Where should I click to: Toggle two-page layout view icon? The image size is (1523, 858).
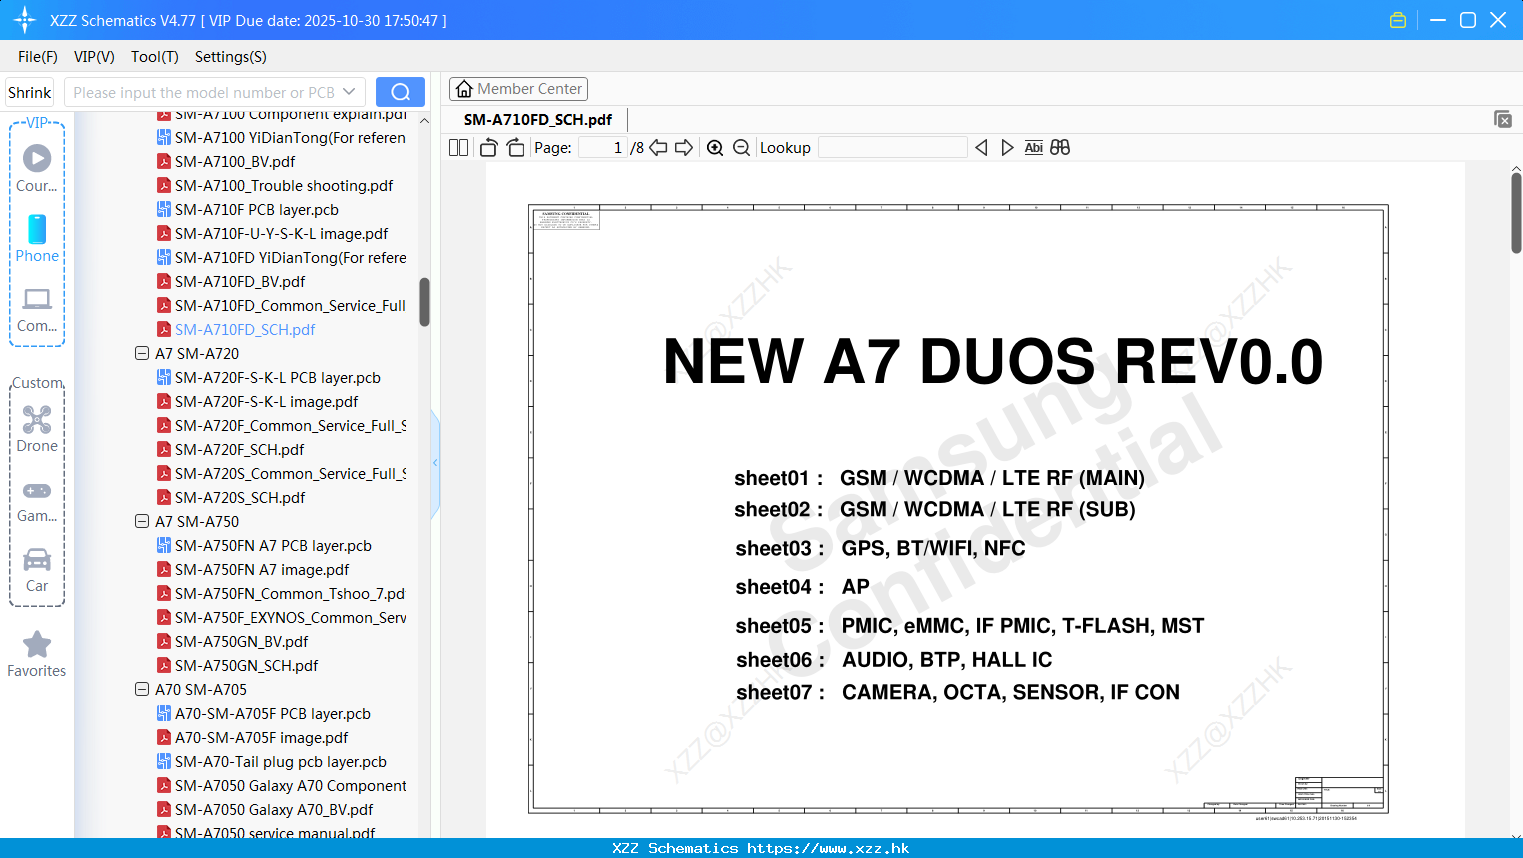[459, 148]
